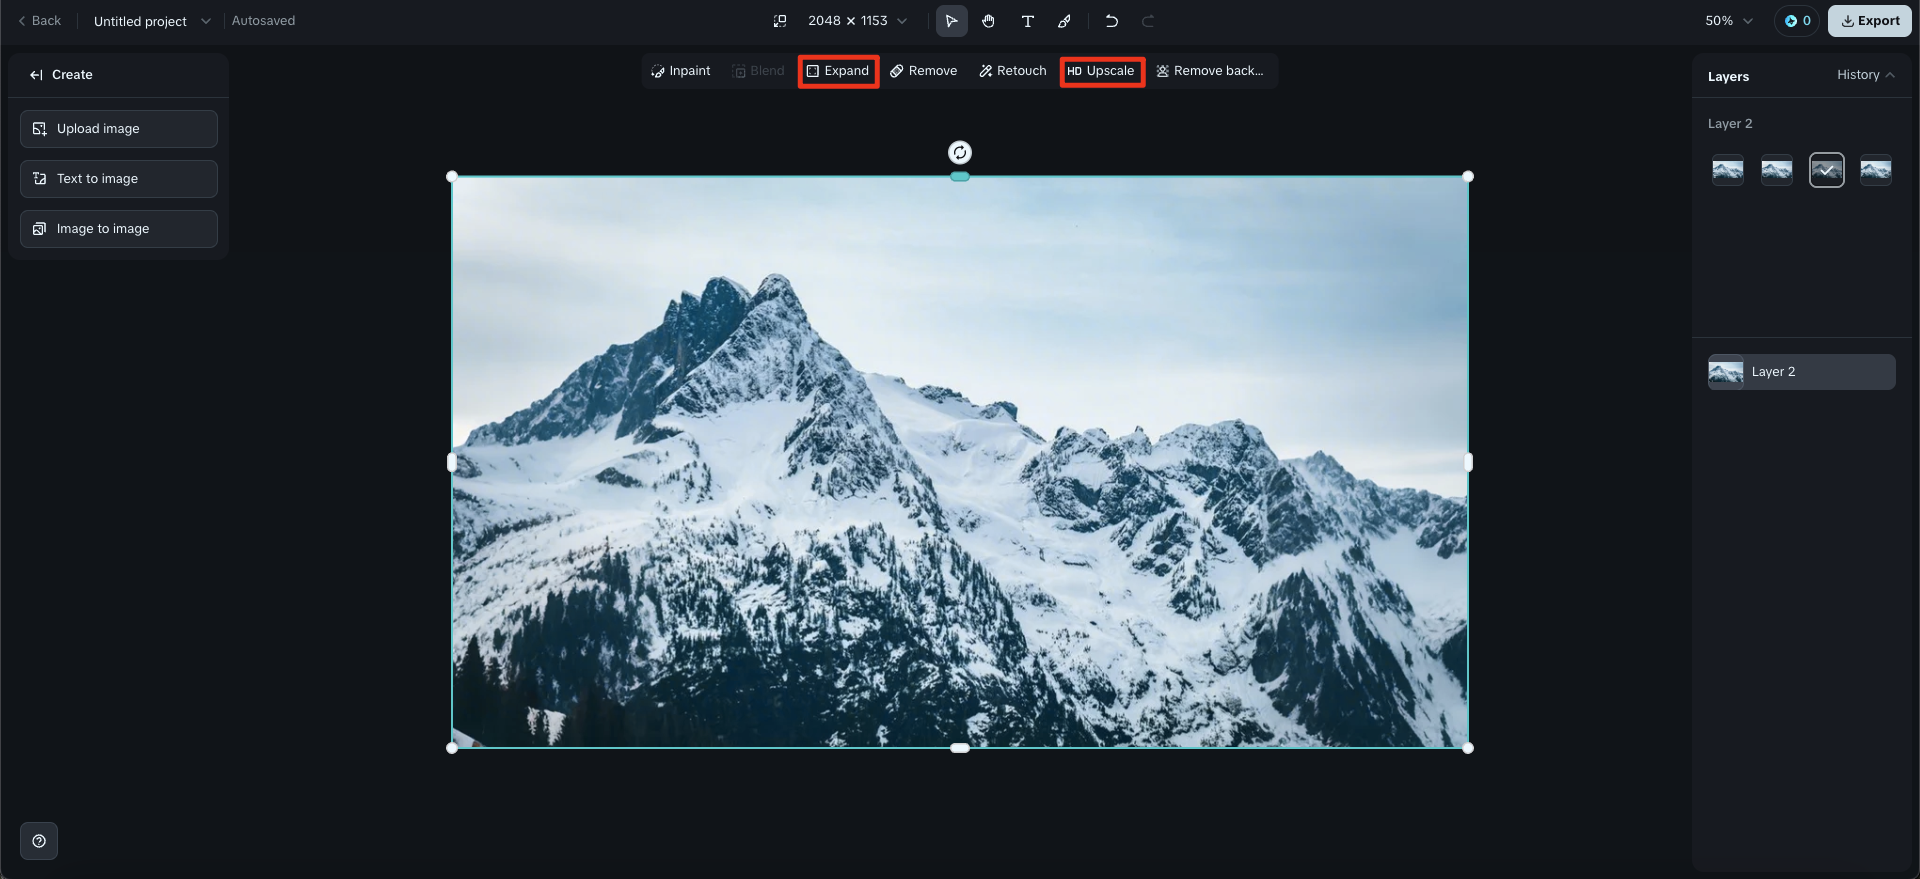View the credits counter
1920x879 pixels.
(x=1797, y=21)
